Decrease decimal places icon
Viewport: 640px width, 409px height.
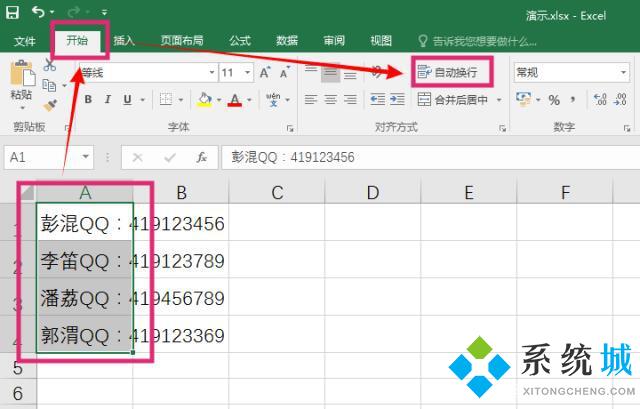click(620, 99)
